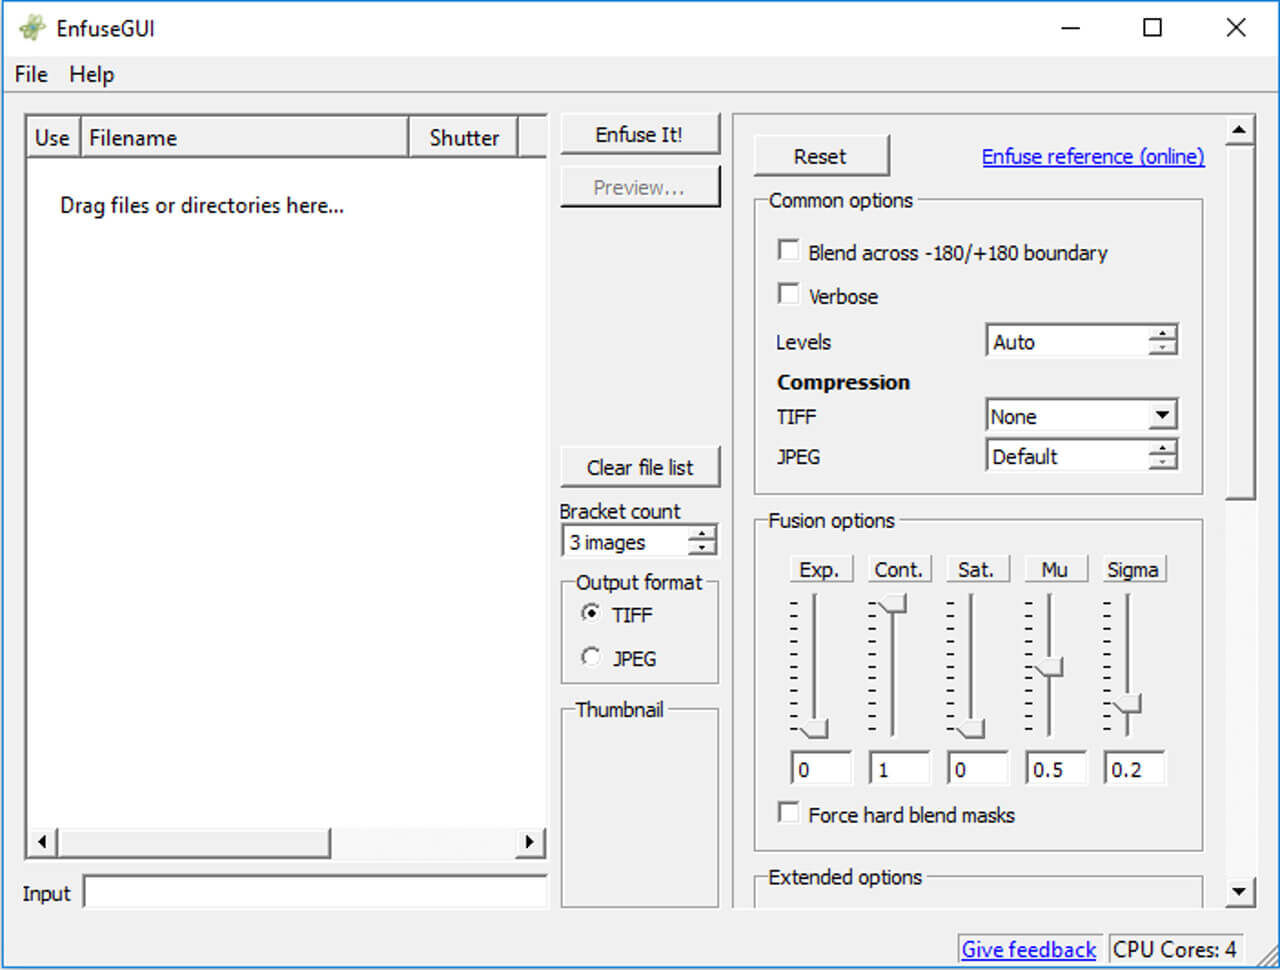Viewport: 1280px width, 970px height.
Task: Increase the Bracket count spinner
Action: (703, 534)
